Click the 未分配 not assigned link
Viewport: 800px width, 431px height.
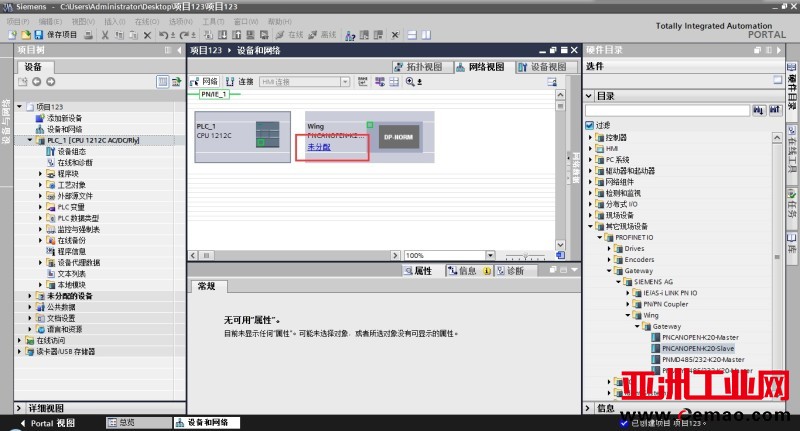(319, 147)
